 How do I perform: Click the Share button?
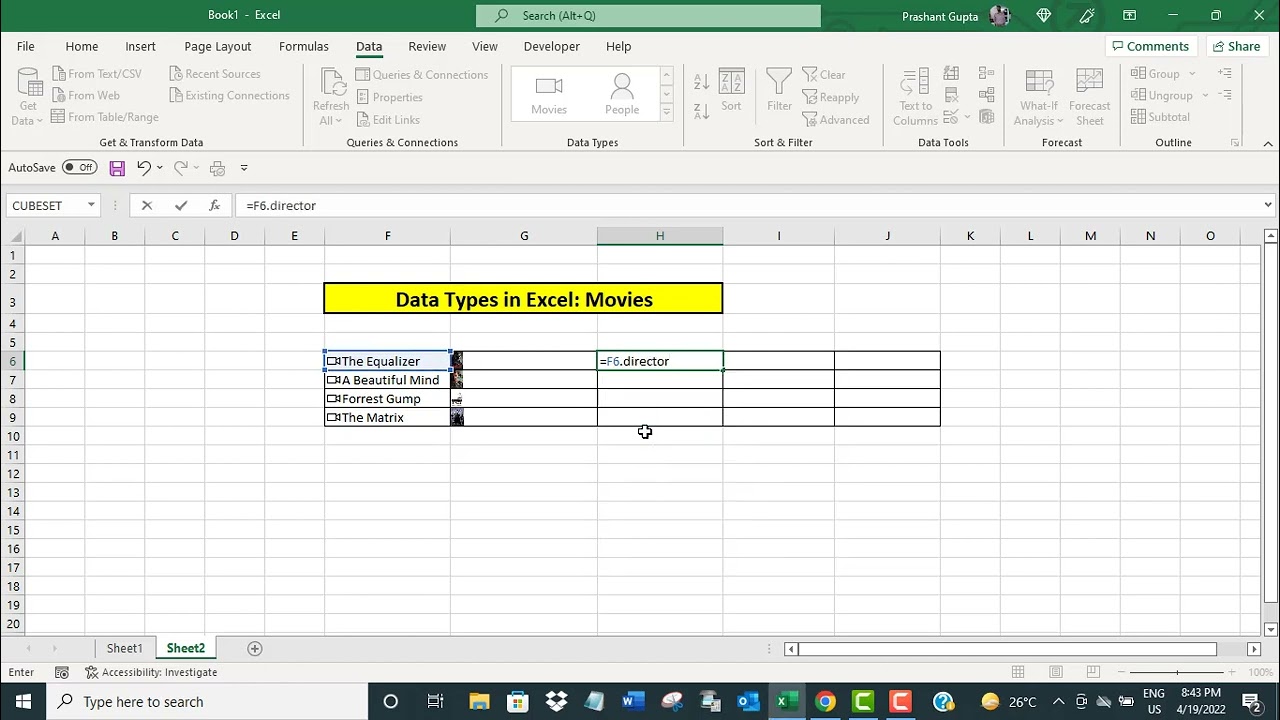(1236, 46)
